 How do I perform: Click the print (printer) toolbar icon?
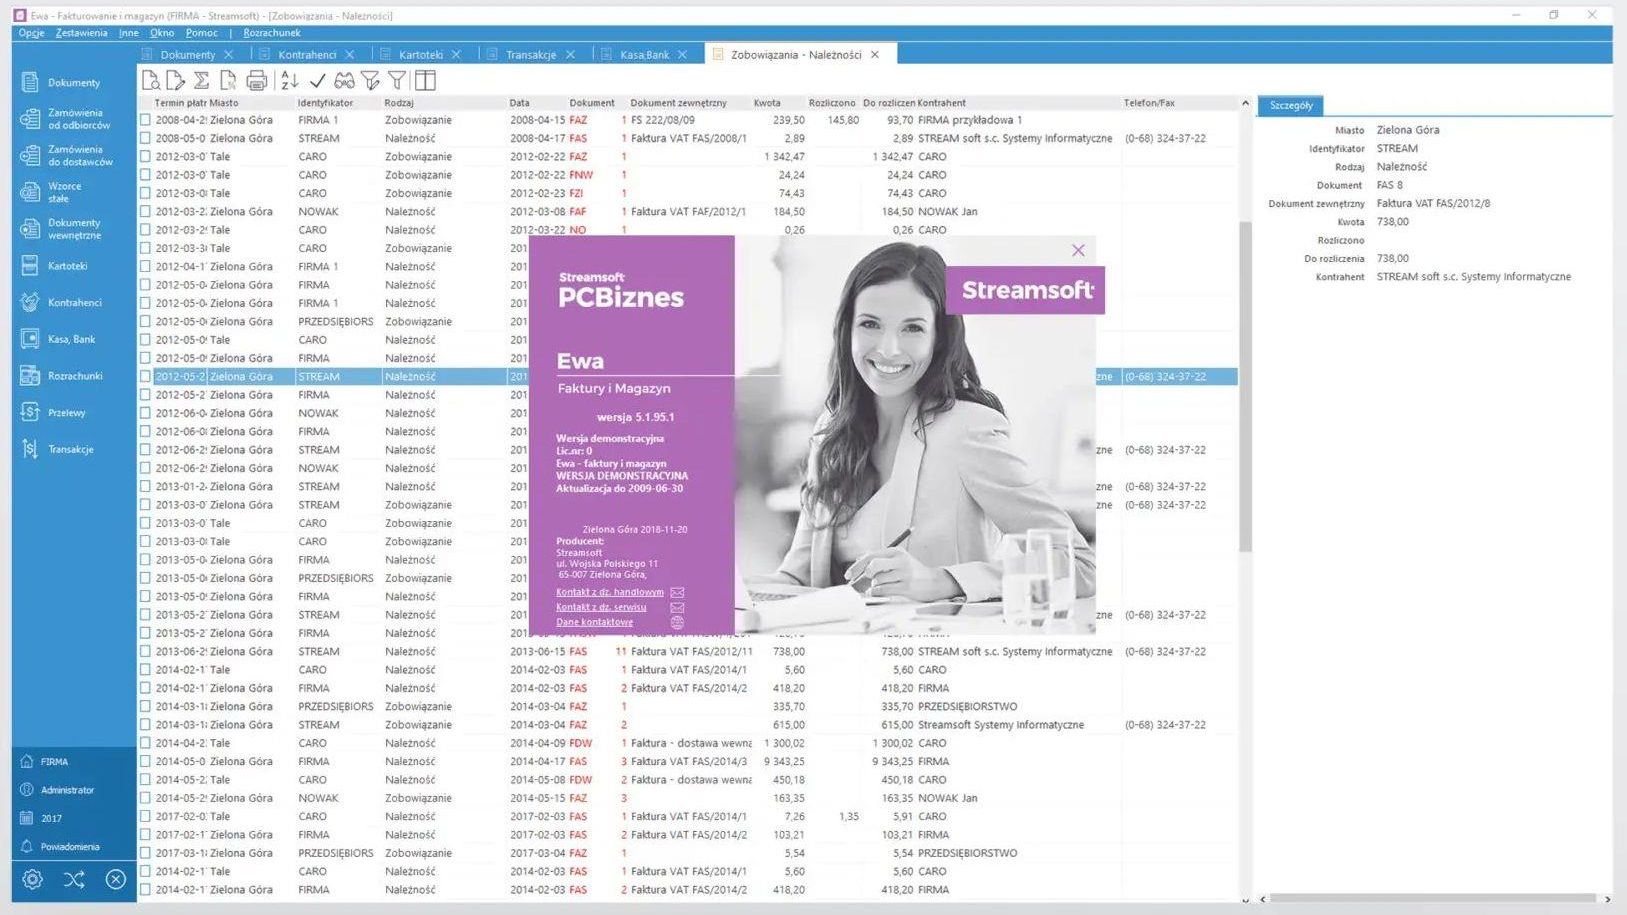257,81
